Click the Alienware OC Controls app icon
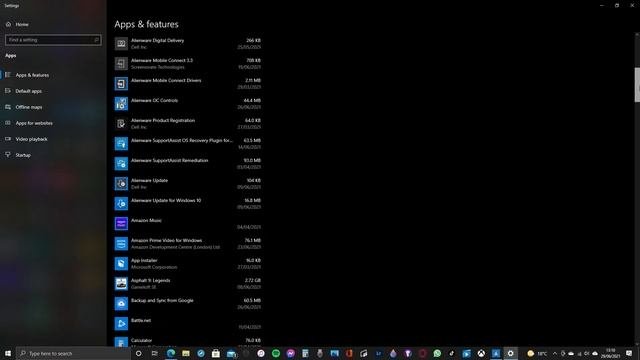640x360 pixels. point(121,104)
